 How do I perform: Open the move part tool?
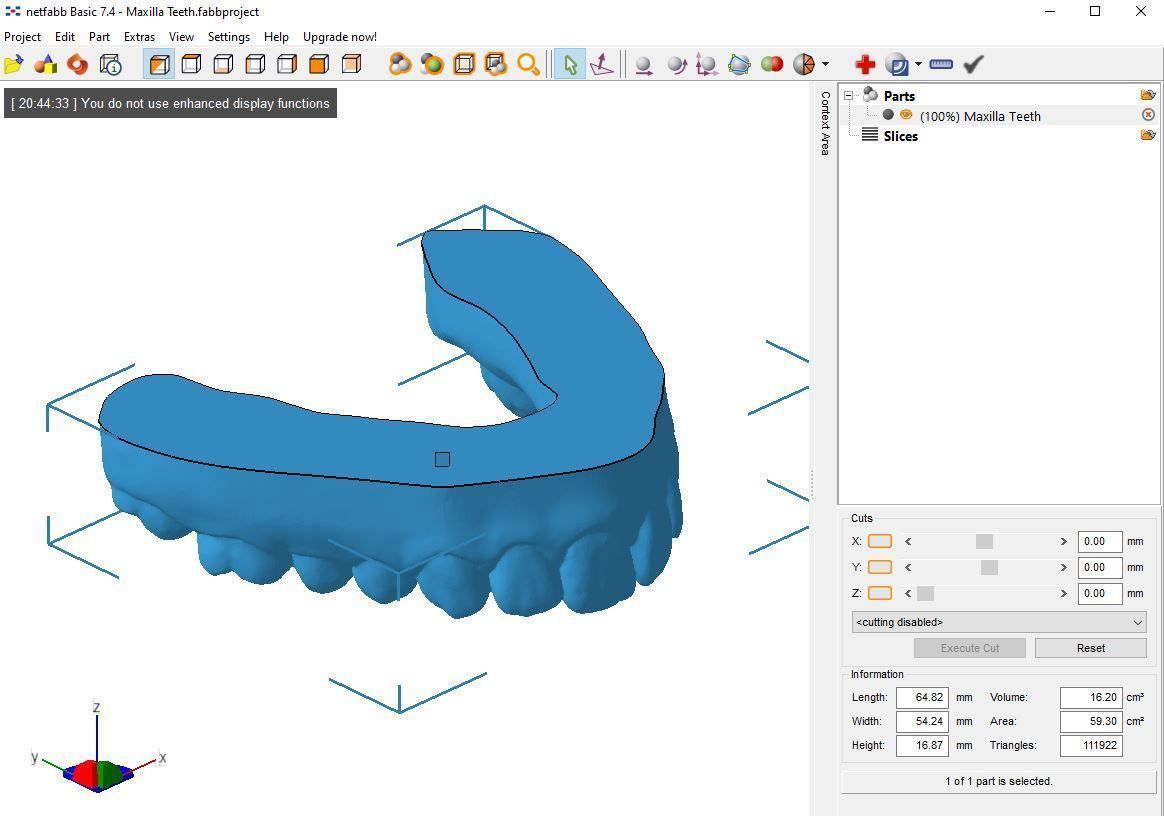[644, 65]
